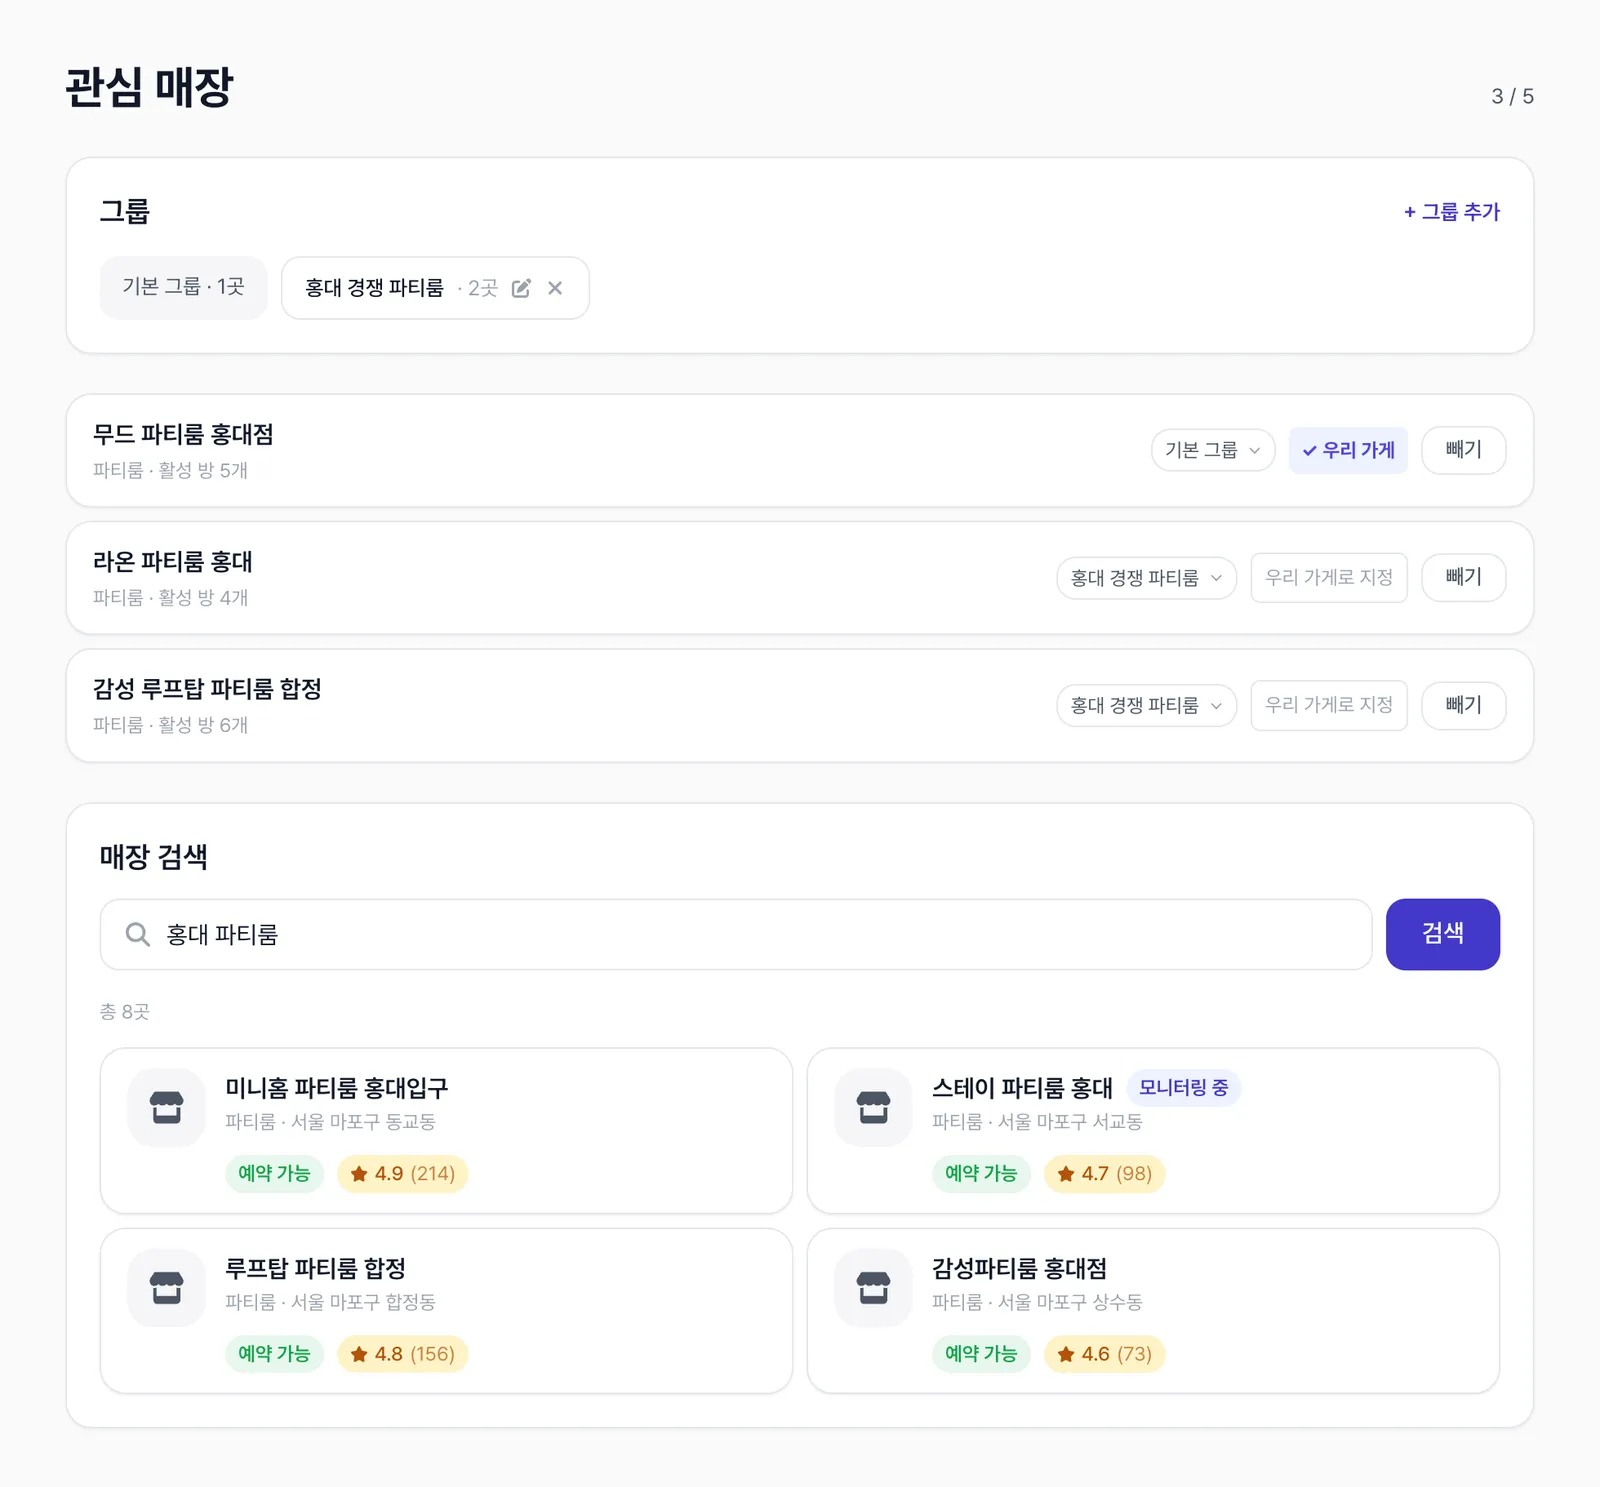Click store icon of 미니홈 파티룸 홍대입구
Viewport: 1600px width, 1487px height.
click(x=167, y=1108)
